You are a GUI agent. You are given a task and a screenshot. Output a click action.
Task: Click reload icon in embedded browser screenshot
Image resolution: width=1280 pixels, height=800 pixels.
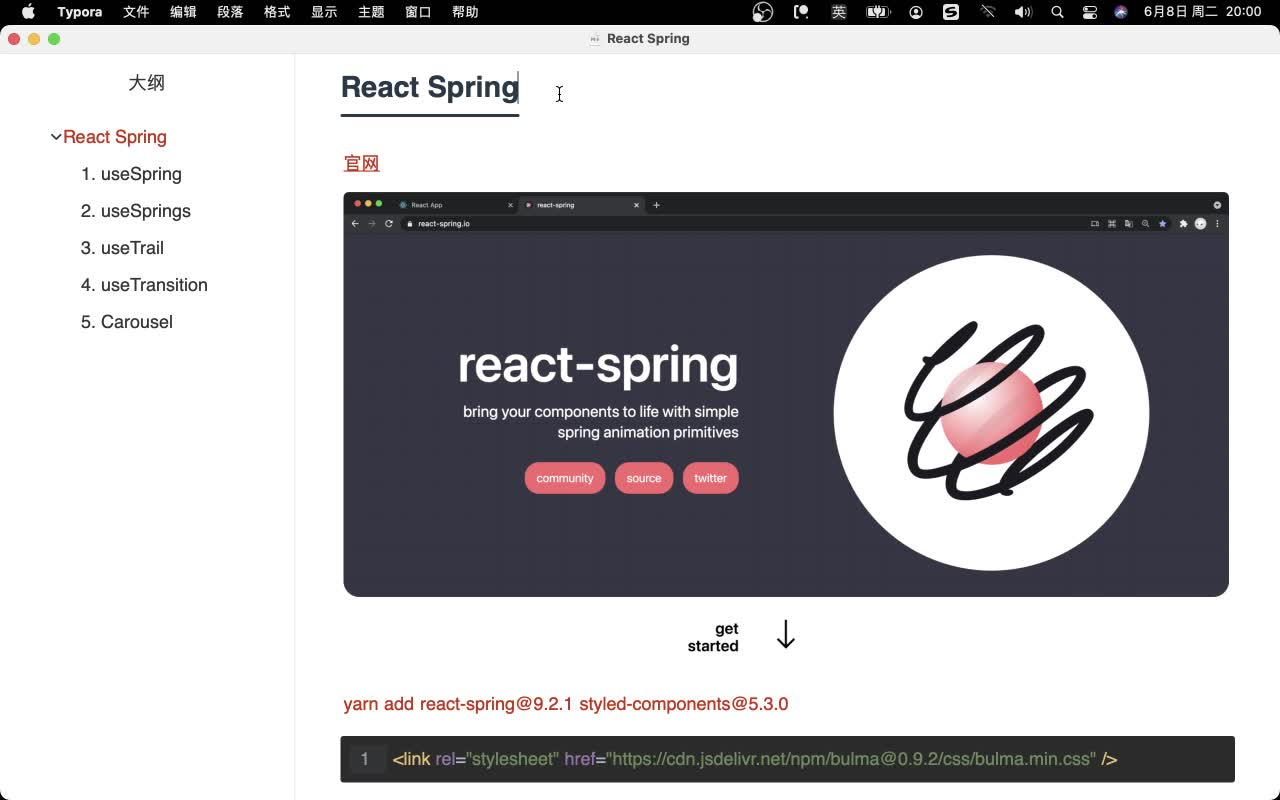tap(389, 224)
